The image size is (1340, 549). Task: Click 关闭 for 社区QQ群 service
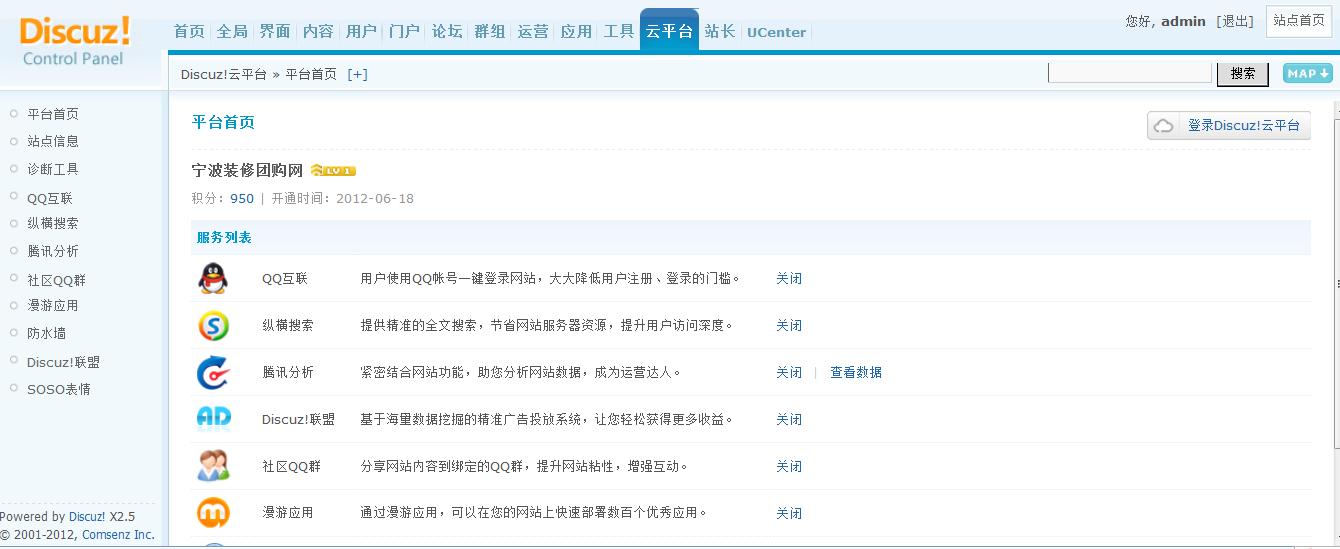[789, 466]
